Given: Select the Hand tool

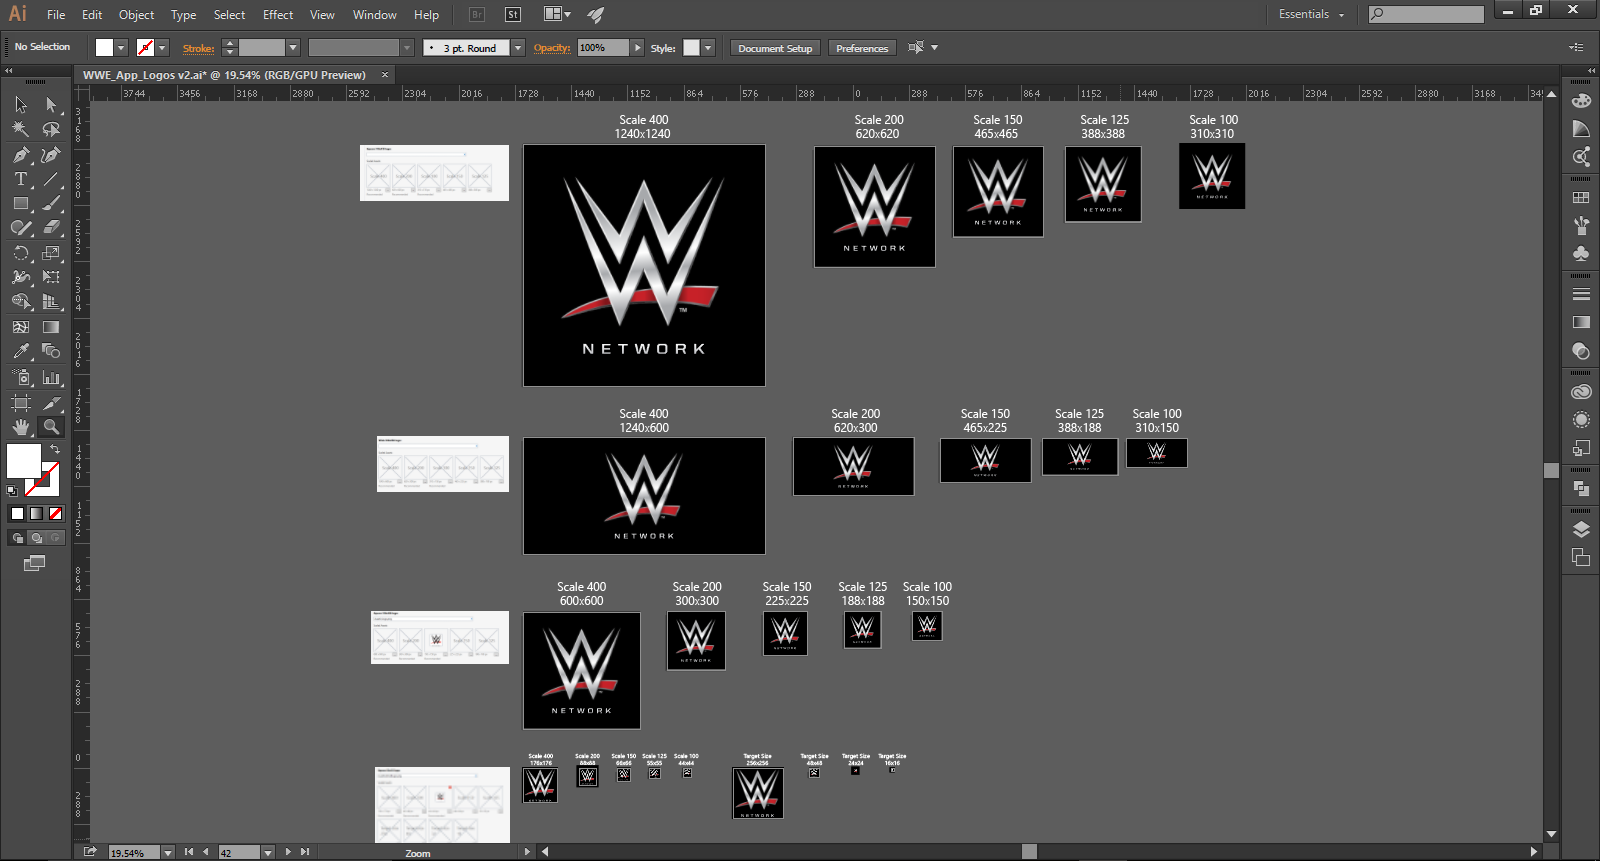Looking at the screenshot, I should 21,426.
